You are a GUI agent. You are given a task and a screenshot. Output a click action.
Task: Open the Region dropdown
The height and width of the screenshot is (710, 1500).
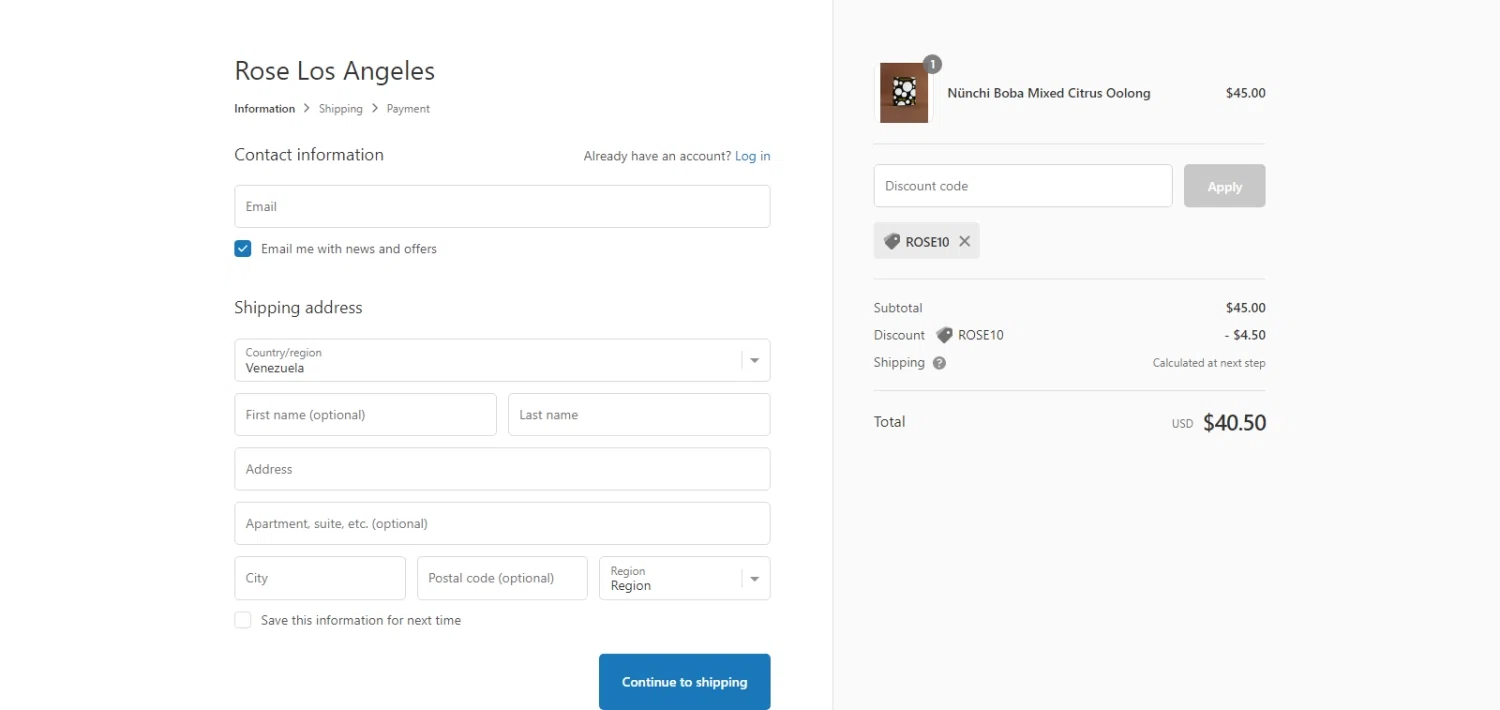pos(685,578)
